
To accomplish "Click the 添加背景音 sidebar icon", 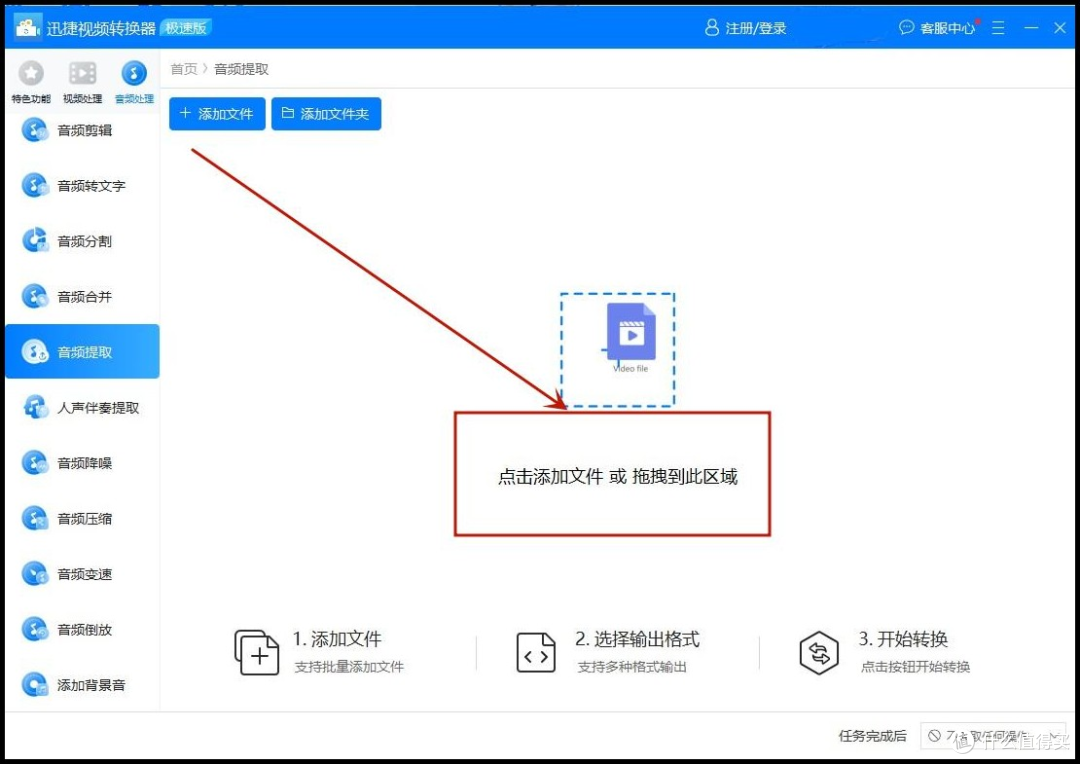I will point(34,684).
